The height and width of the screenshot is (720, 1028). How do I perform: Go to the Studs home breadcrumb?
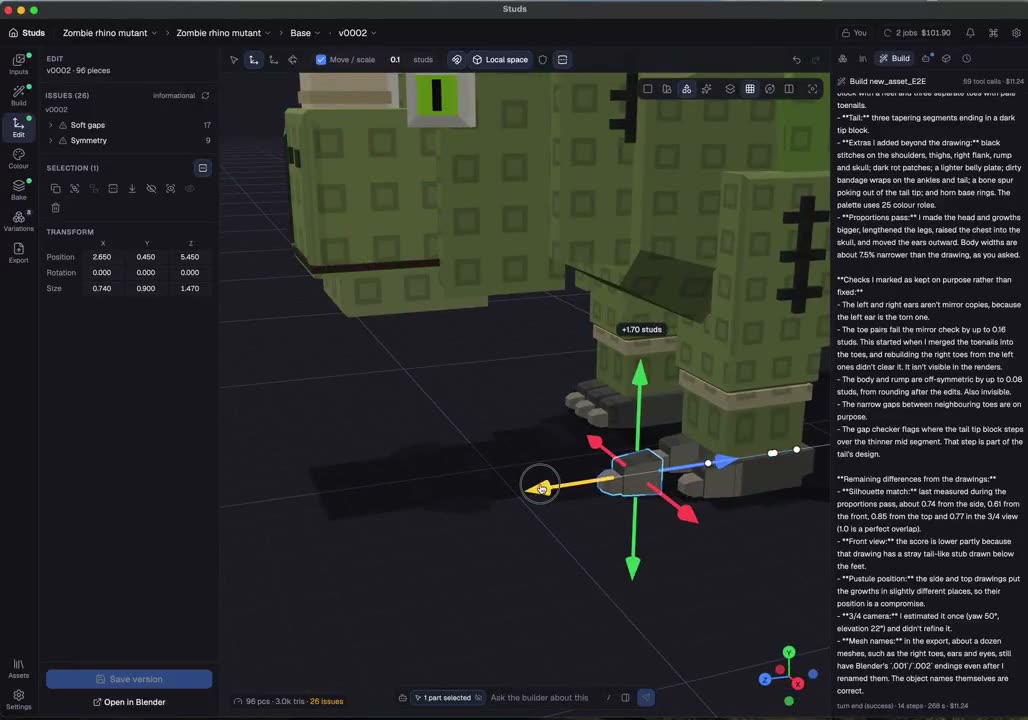(x=27, y=33)
